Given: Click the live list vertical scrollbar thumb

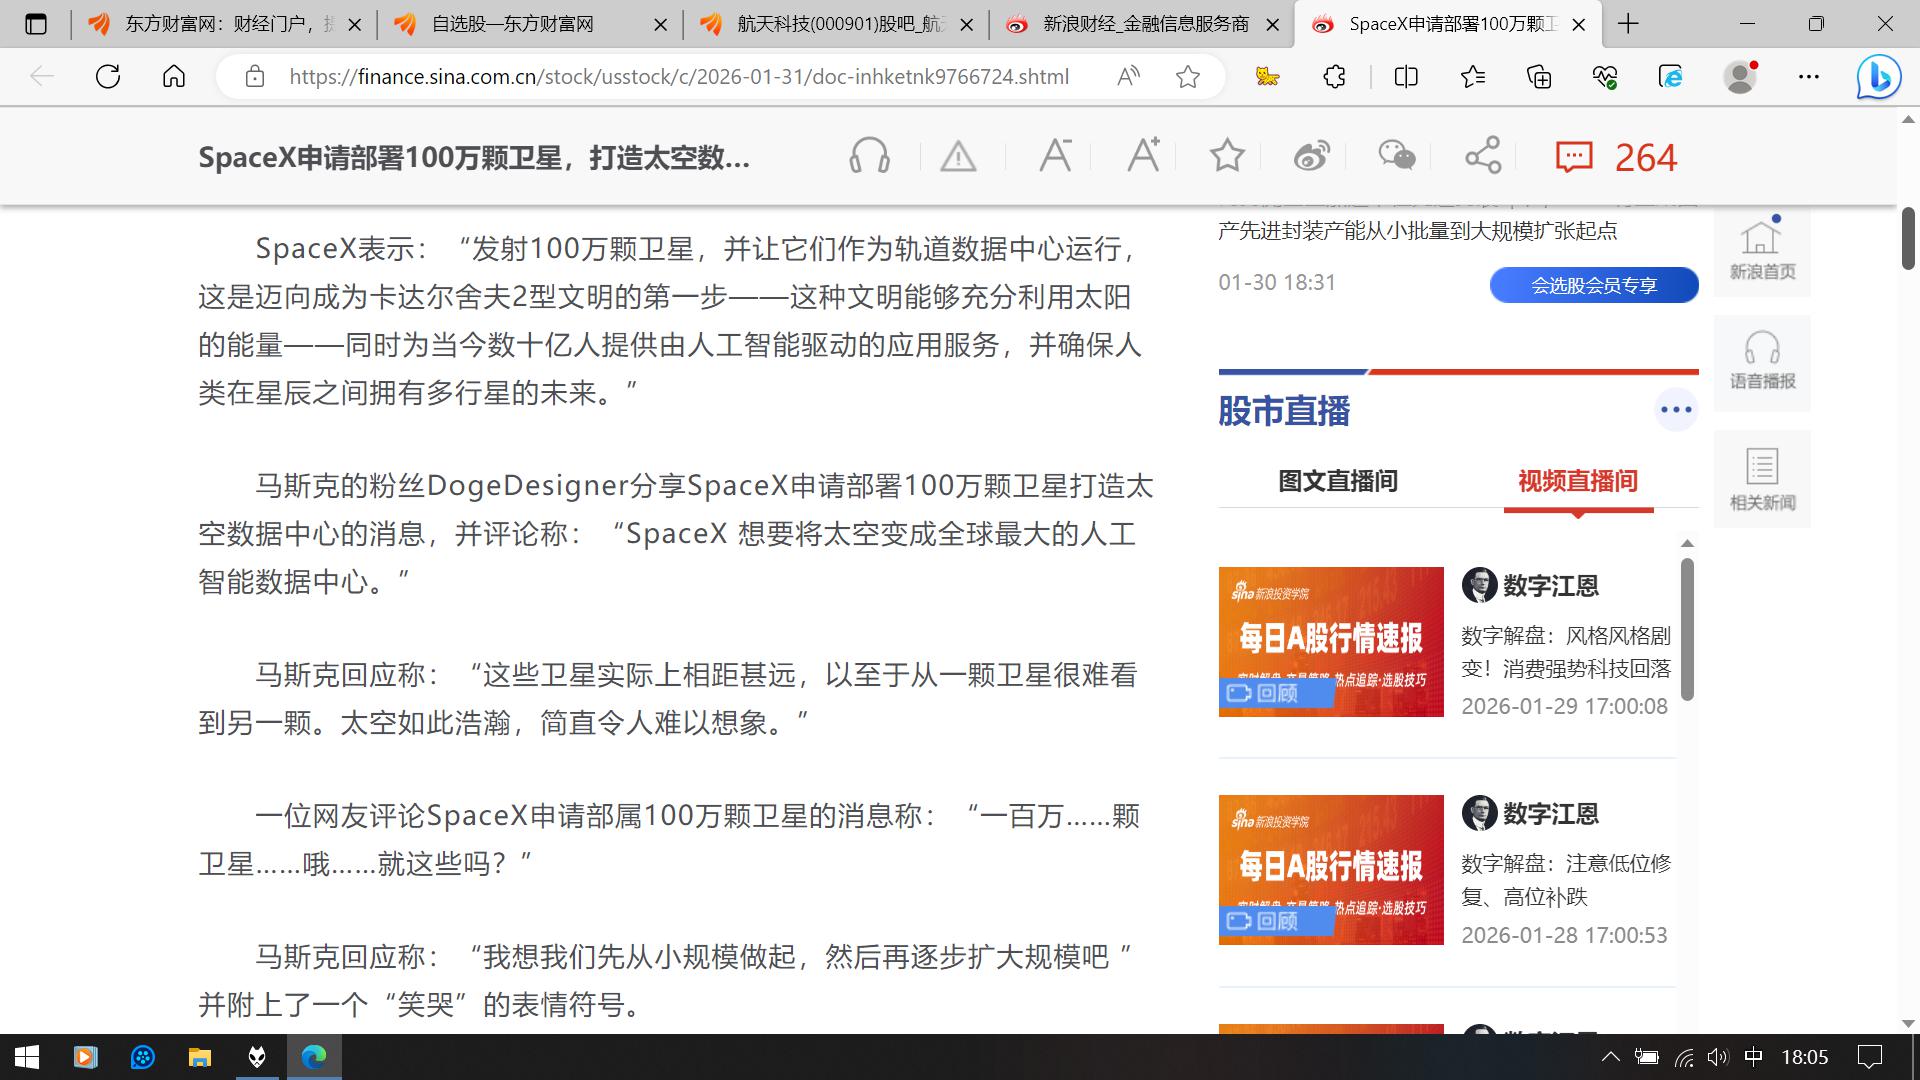Looking at the screenshot, I should pyautogui.click(x=1687, y=628).
